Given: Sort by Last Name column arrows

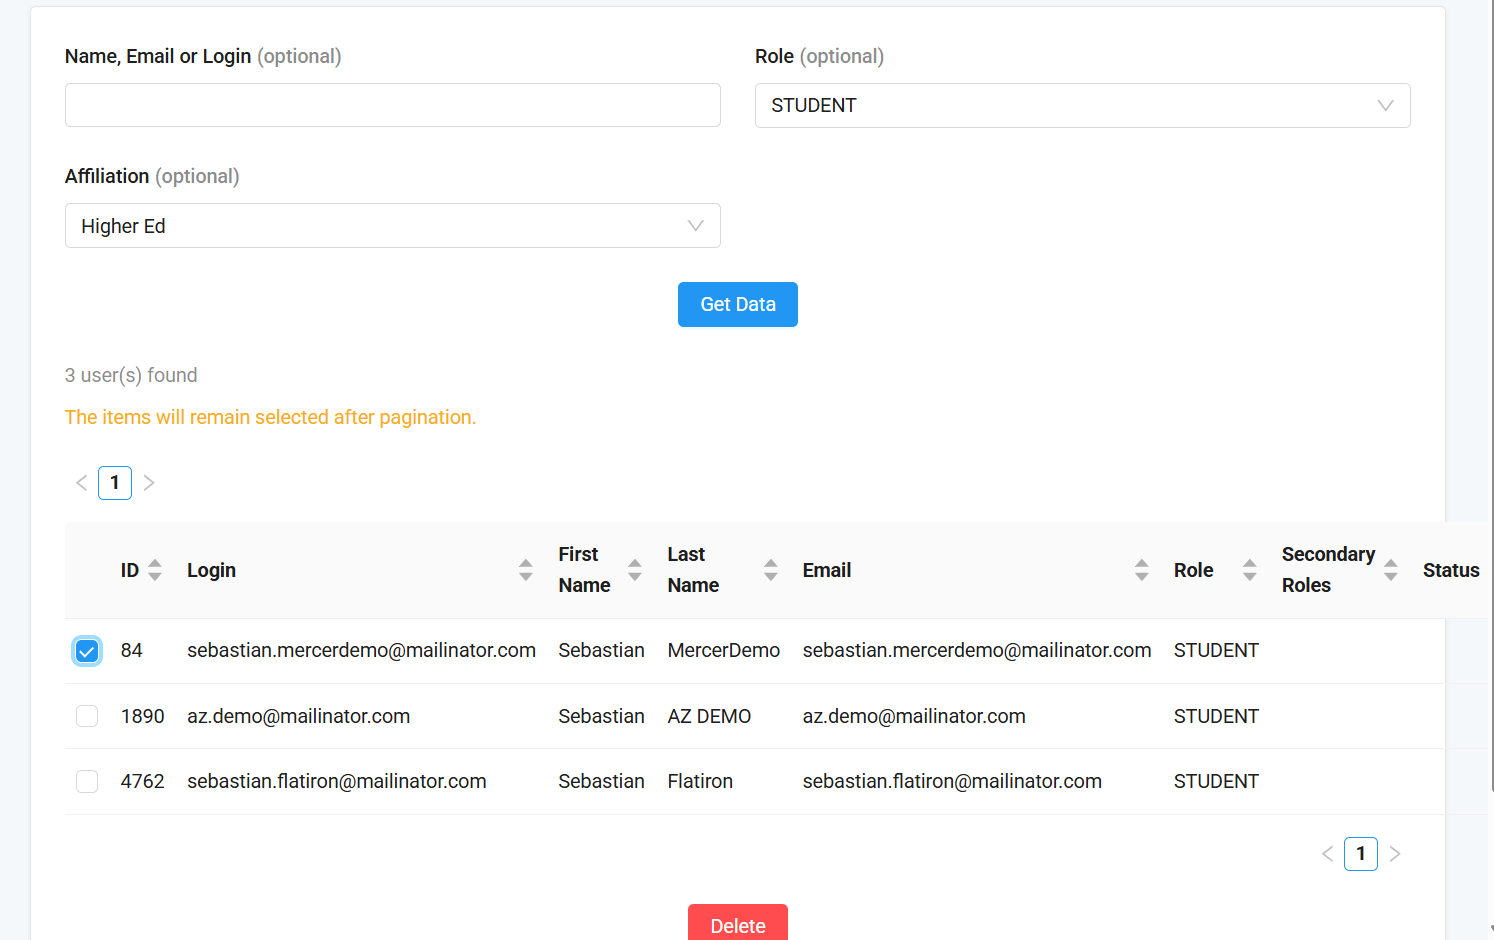Looking at the screenshot, I should coord(771,570).
